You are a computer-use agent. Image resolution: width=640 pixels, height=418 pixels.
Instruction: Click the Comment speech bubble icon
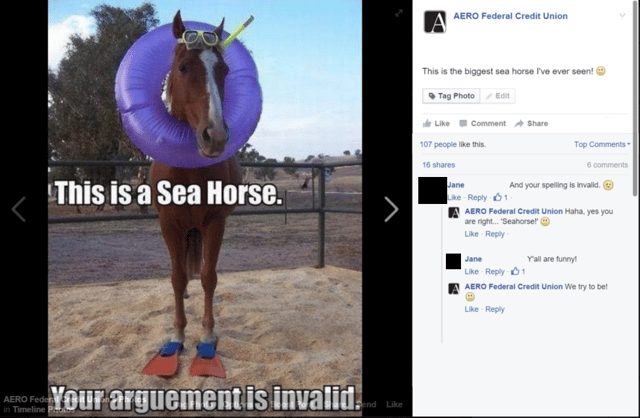click(463, 123)
